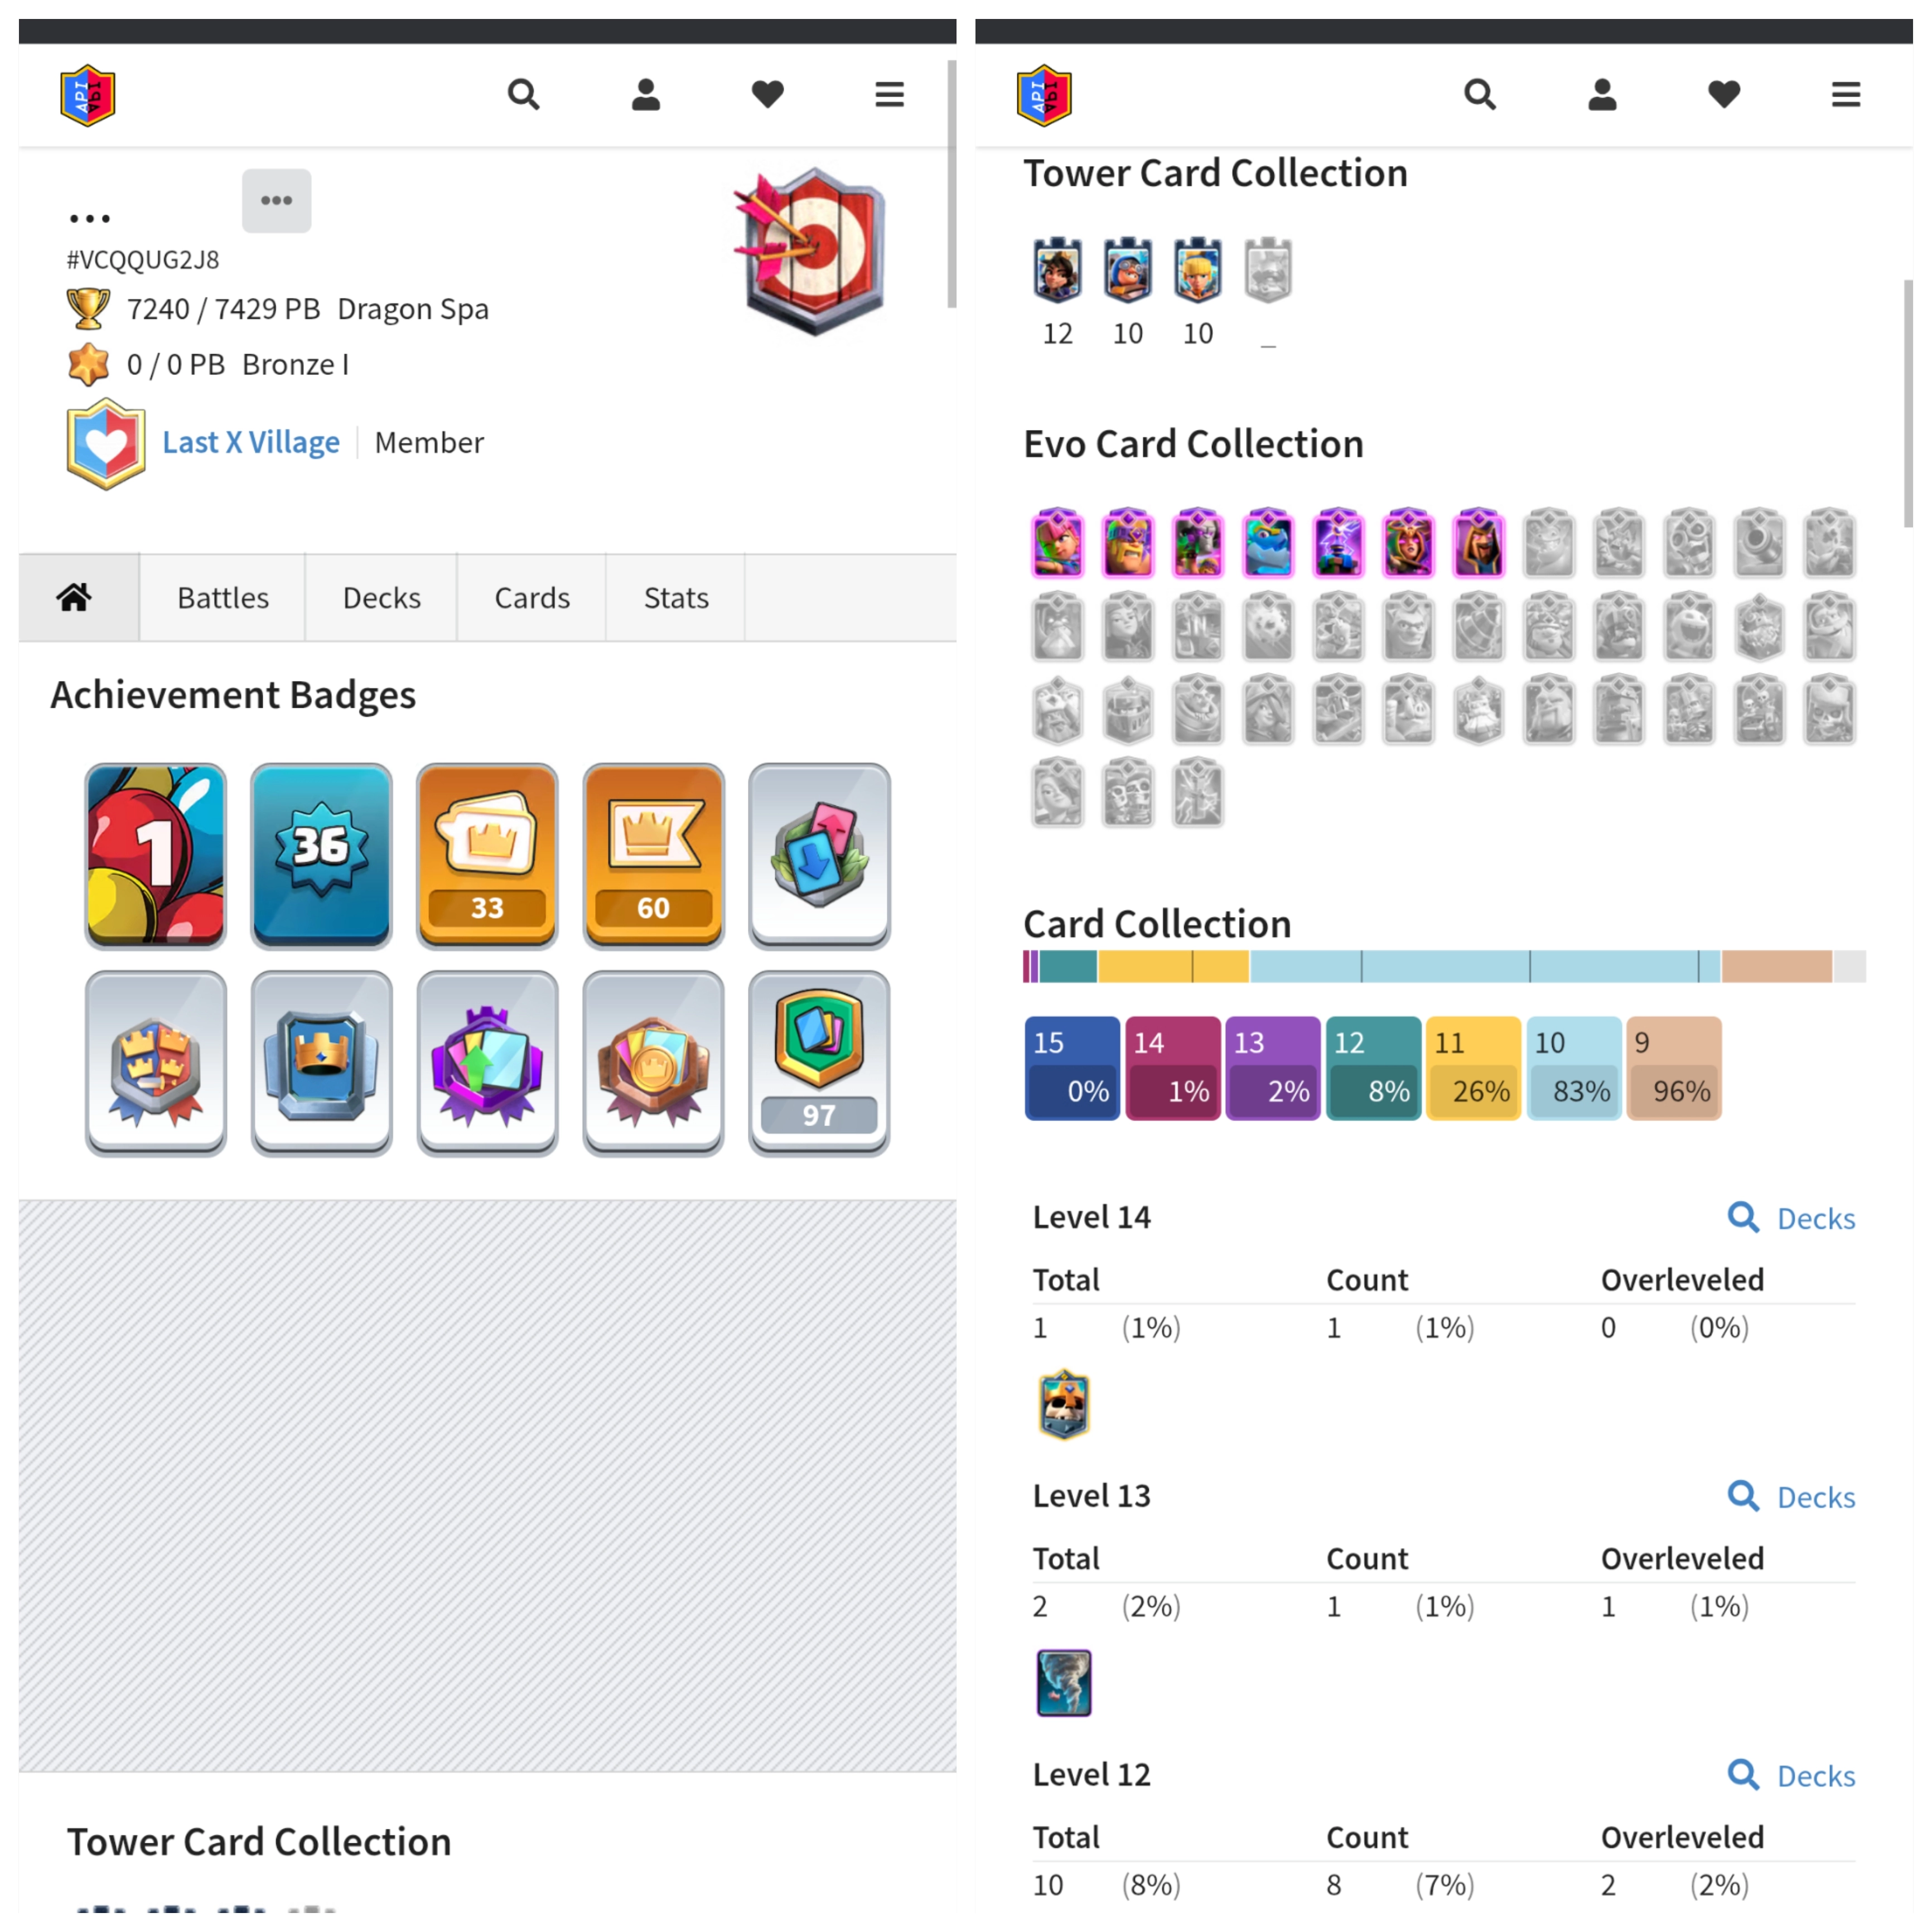Switch to the Cards tab

pyautogui.click(x=532, y=598)
